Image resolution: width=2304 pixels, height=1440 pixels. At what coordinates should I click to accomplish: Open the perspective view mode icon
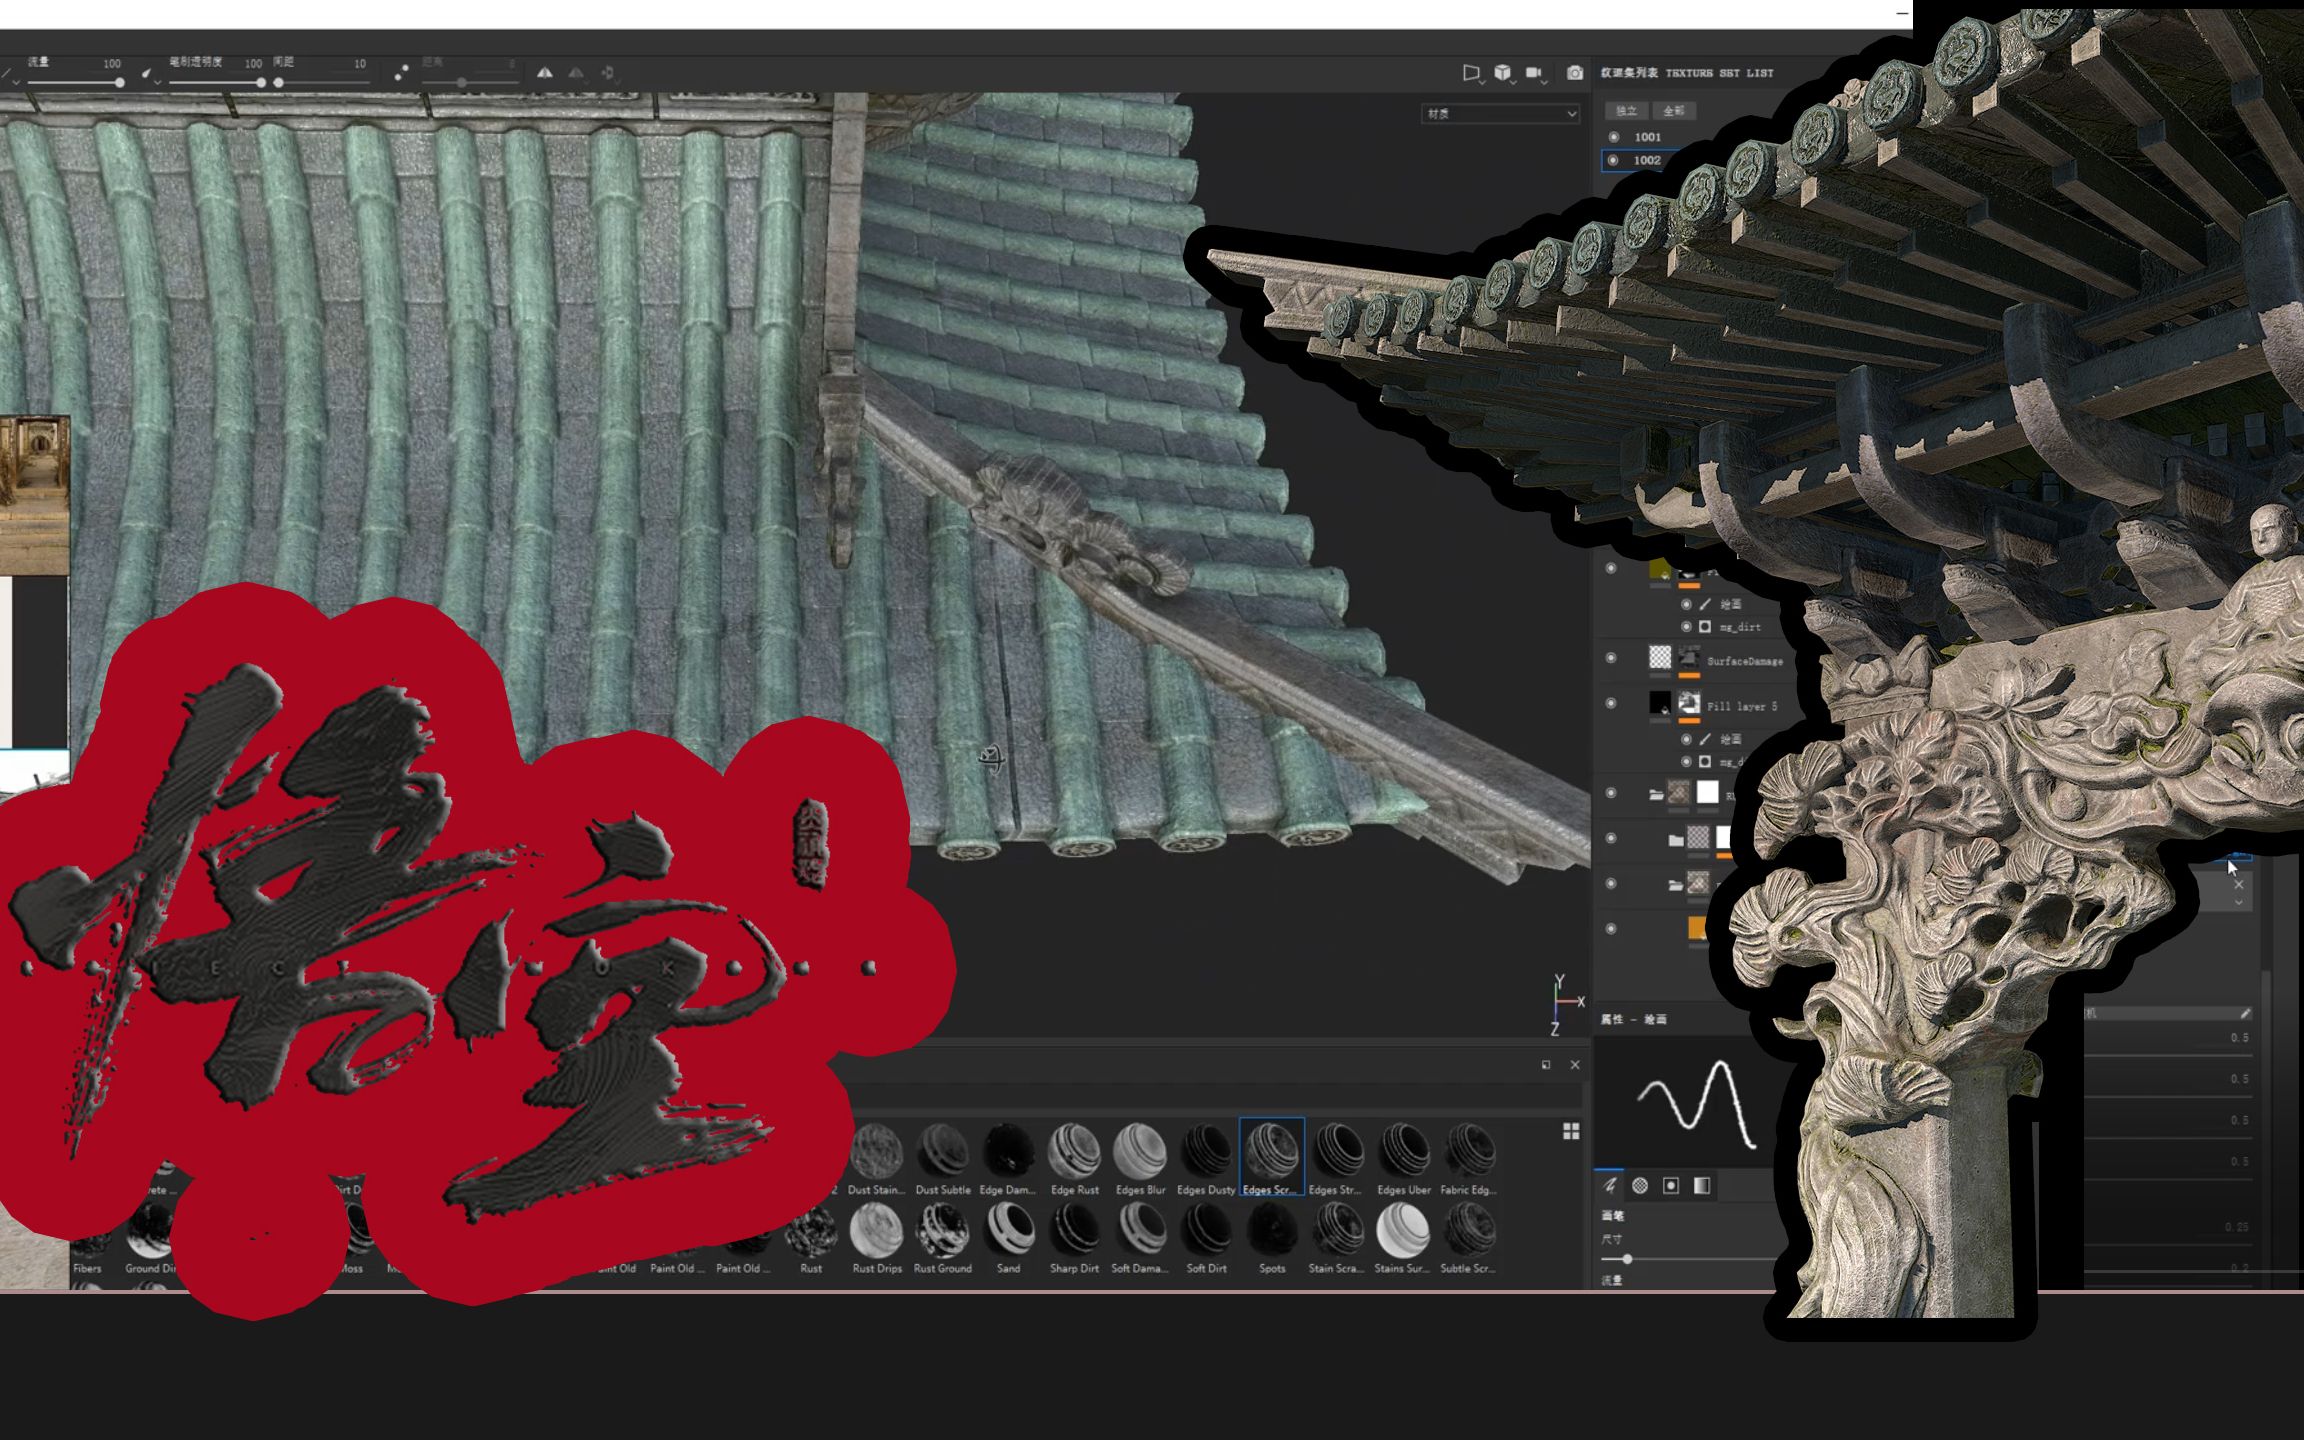pyautogui.click(x=1470, y=73)
